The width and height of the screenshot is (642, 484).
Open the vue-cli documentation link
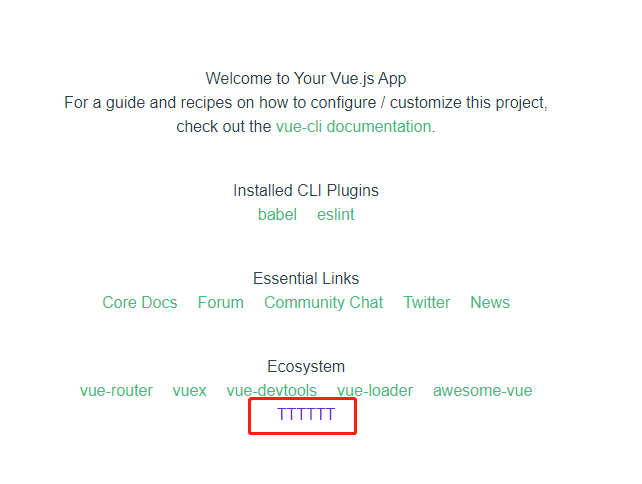coord(353,127)
